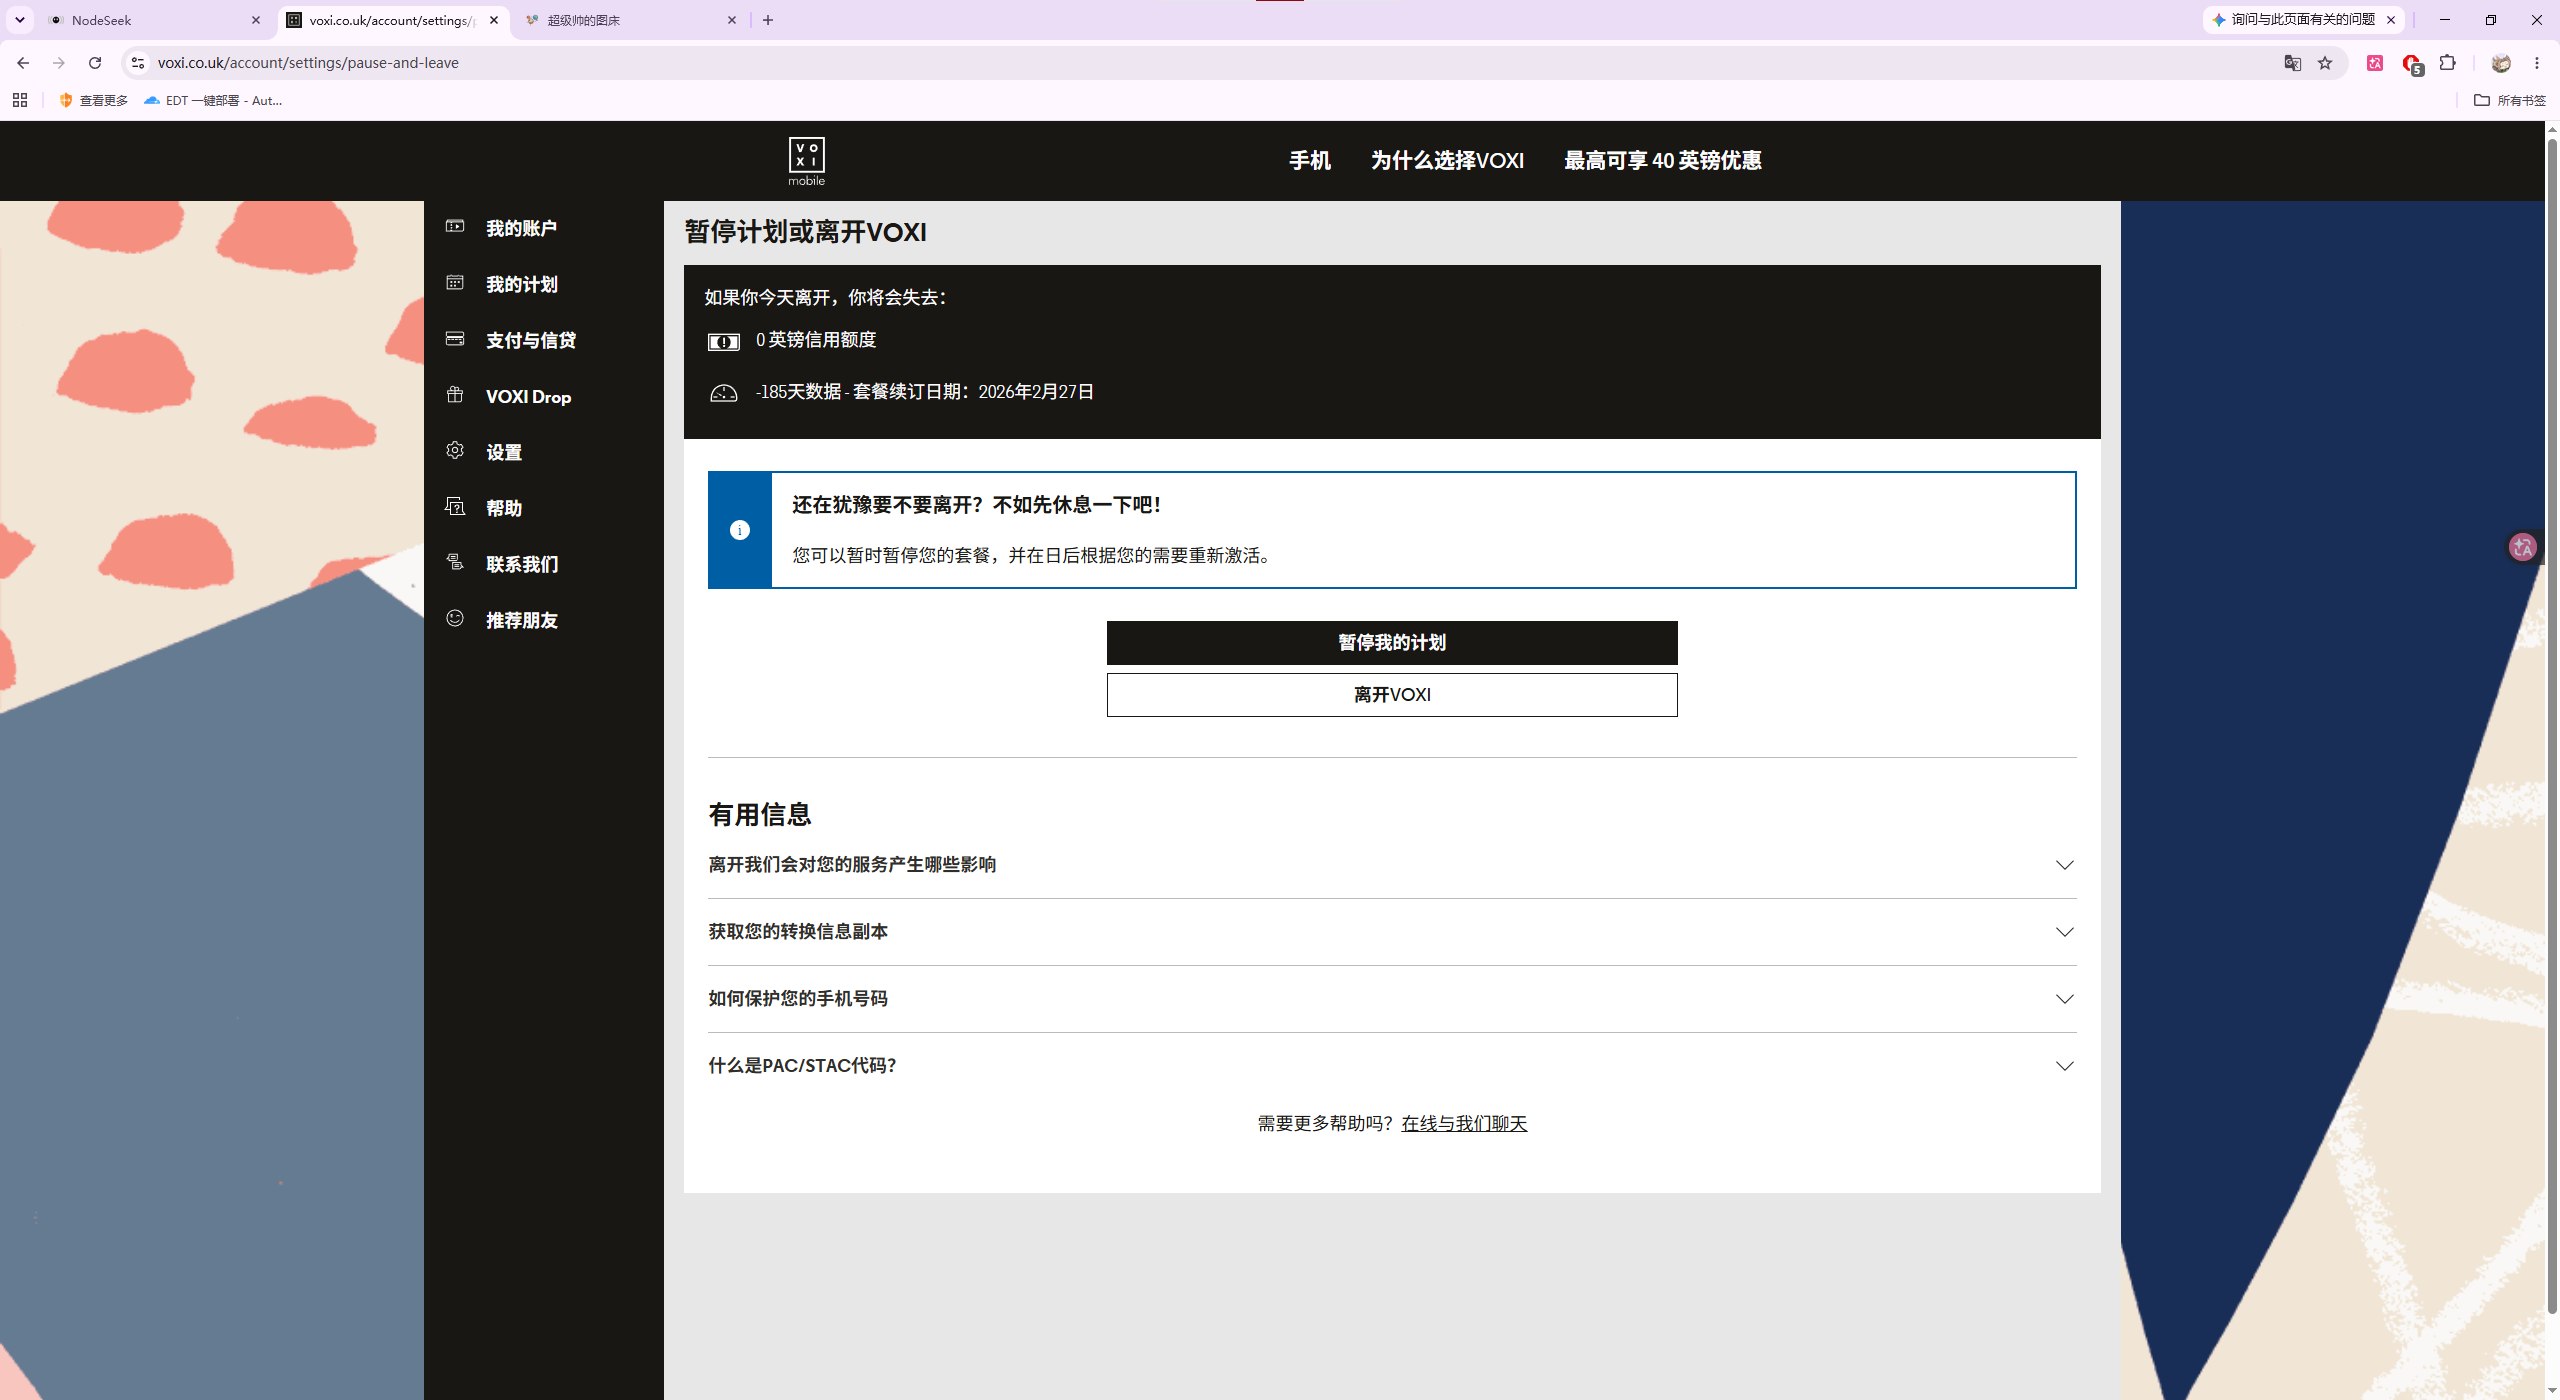
Task: Close the 超级帅的图床 tab
Action: [732, 20]
